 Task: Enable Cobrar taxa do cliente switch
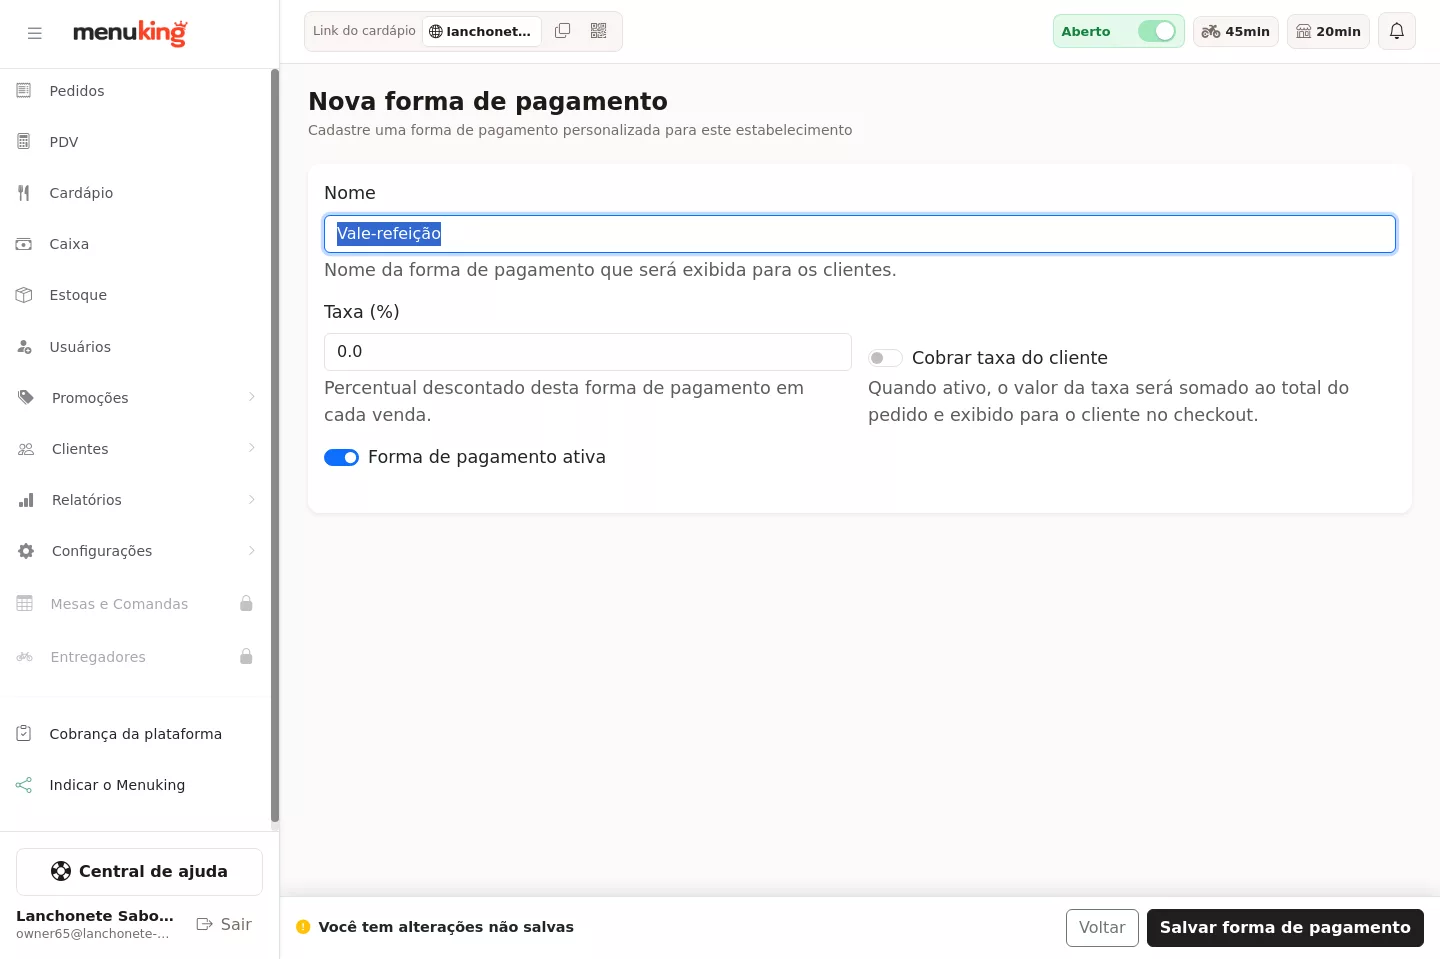(x=885, y=358)
